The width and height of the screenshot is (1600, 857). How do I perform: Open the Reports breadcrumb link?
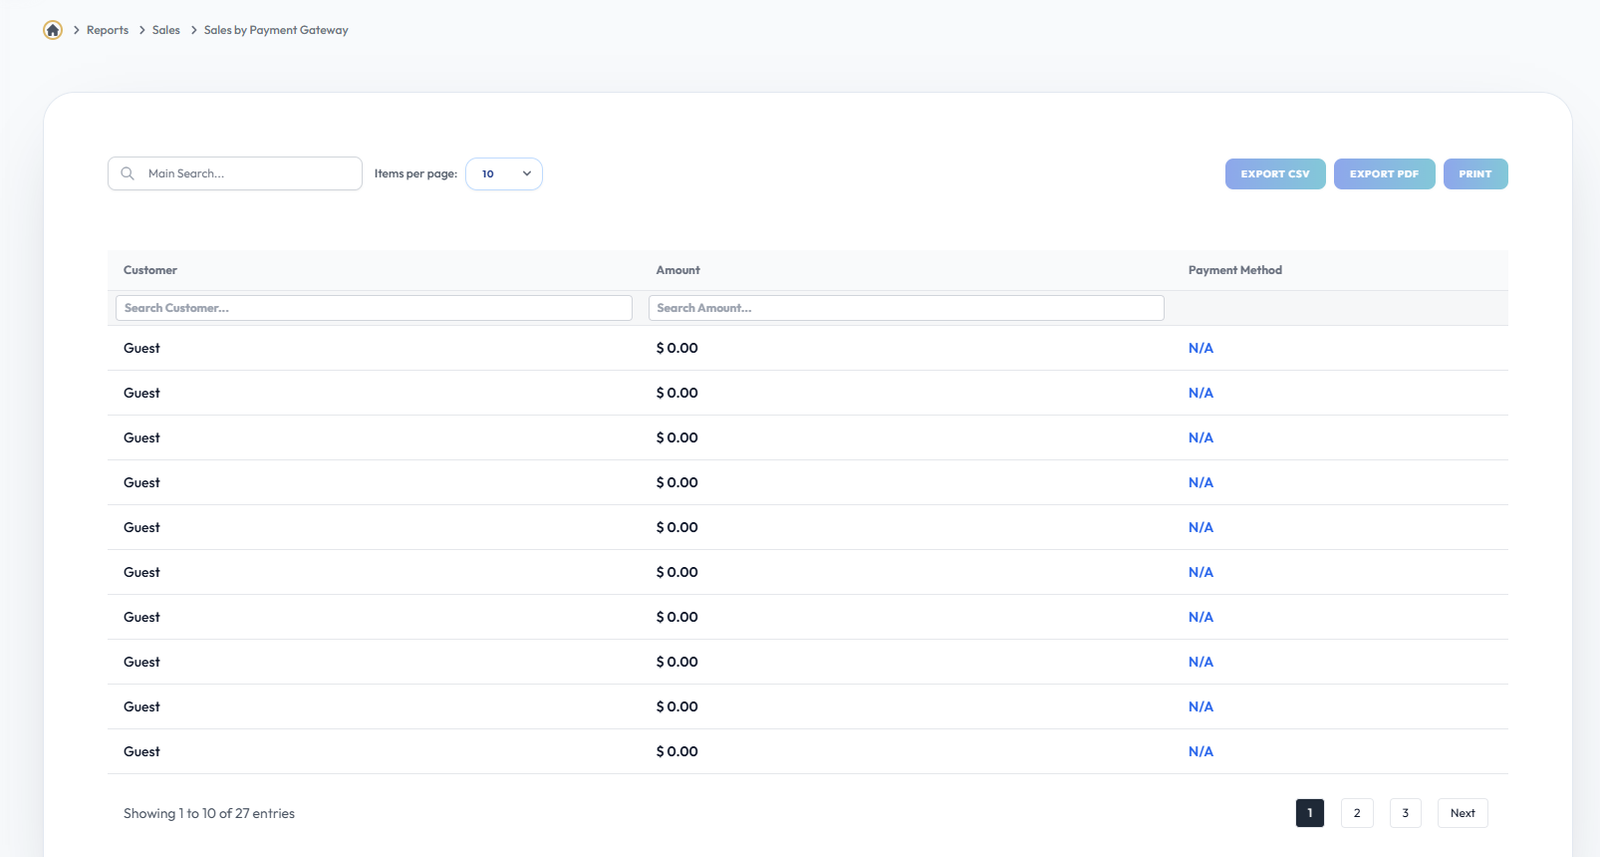click(x=107, y=30)
